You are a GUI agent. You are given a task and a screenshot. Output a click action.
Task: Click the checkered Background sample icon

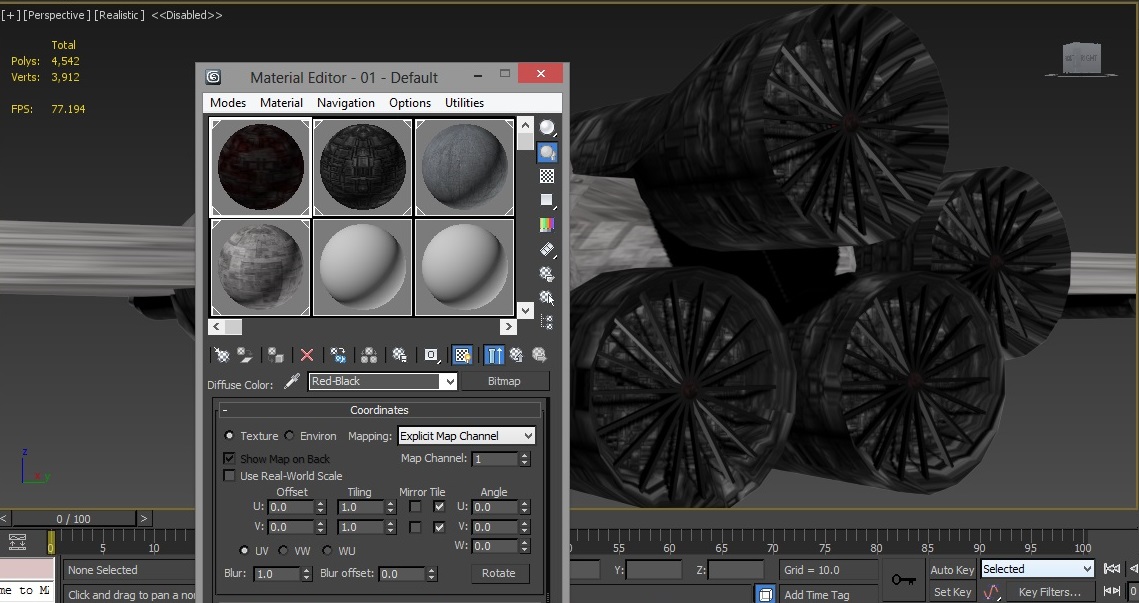coord(547,176)
